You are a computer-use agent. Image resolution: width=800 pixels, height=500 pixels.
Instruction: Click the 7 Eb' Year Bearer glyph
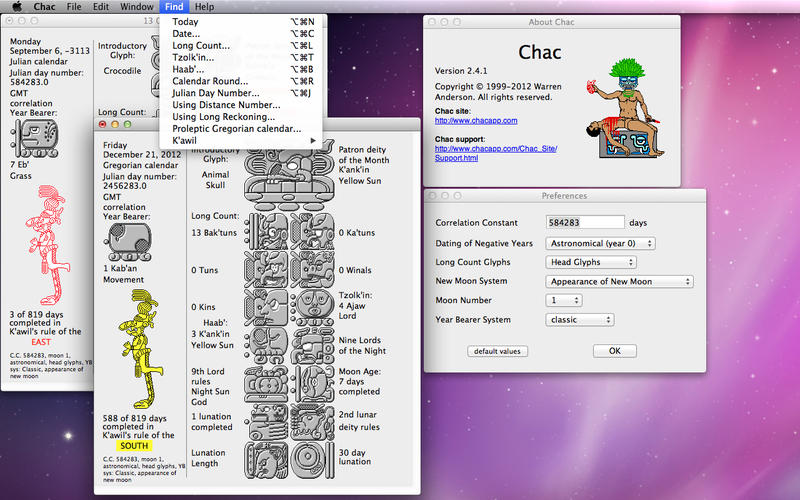tap(35, 138)
